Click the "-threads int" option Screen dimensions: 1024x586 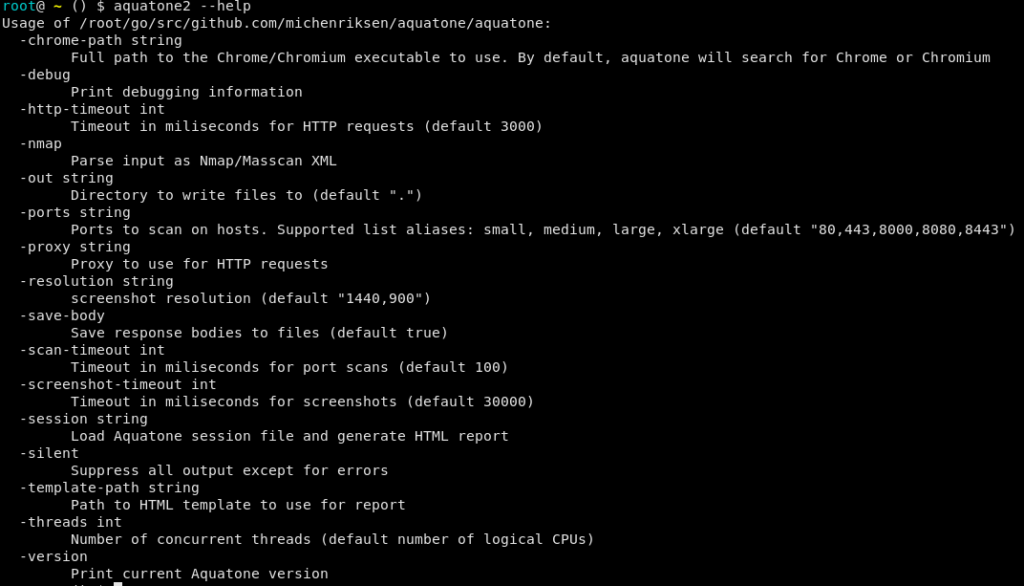pyautogui.click(x=71, y=523)
